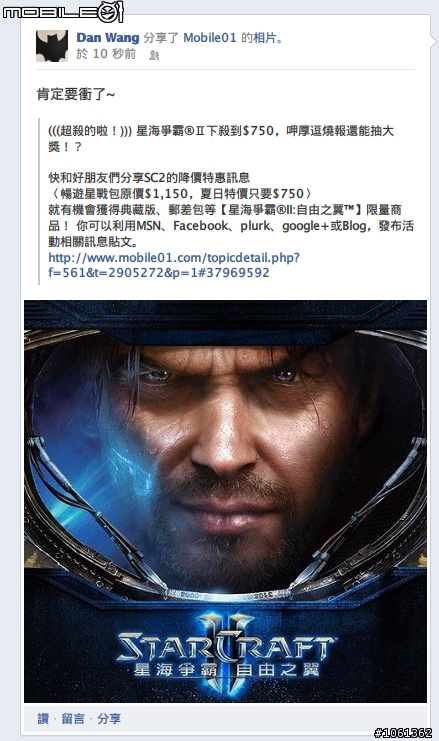This screenshot has height=741, width=439.
Task: Click 讚 to like the post
Action: pyautogui.click(x=43, y=719)
